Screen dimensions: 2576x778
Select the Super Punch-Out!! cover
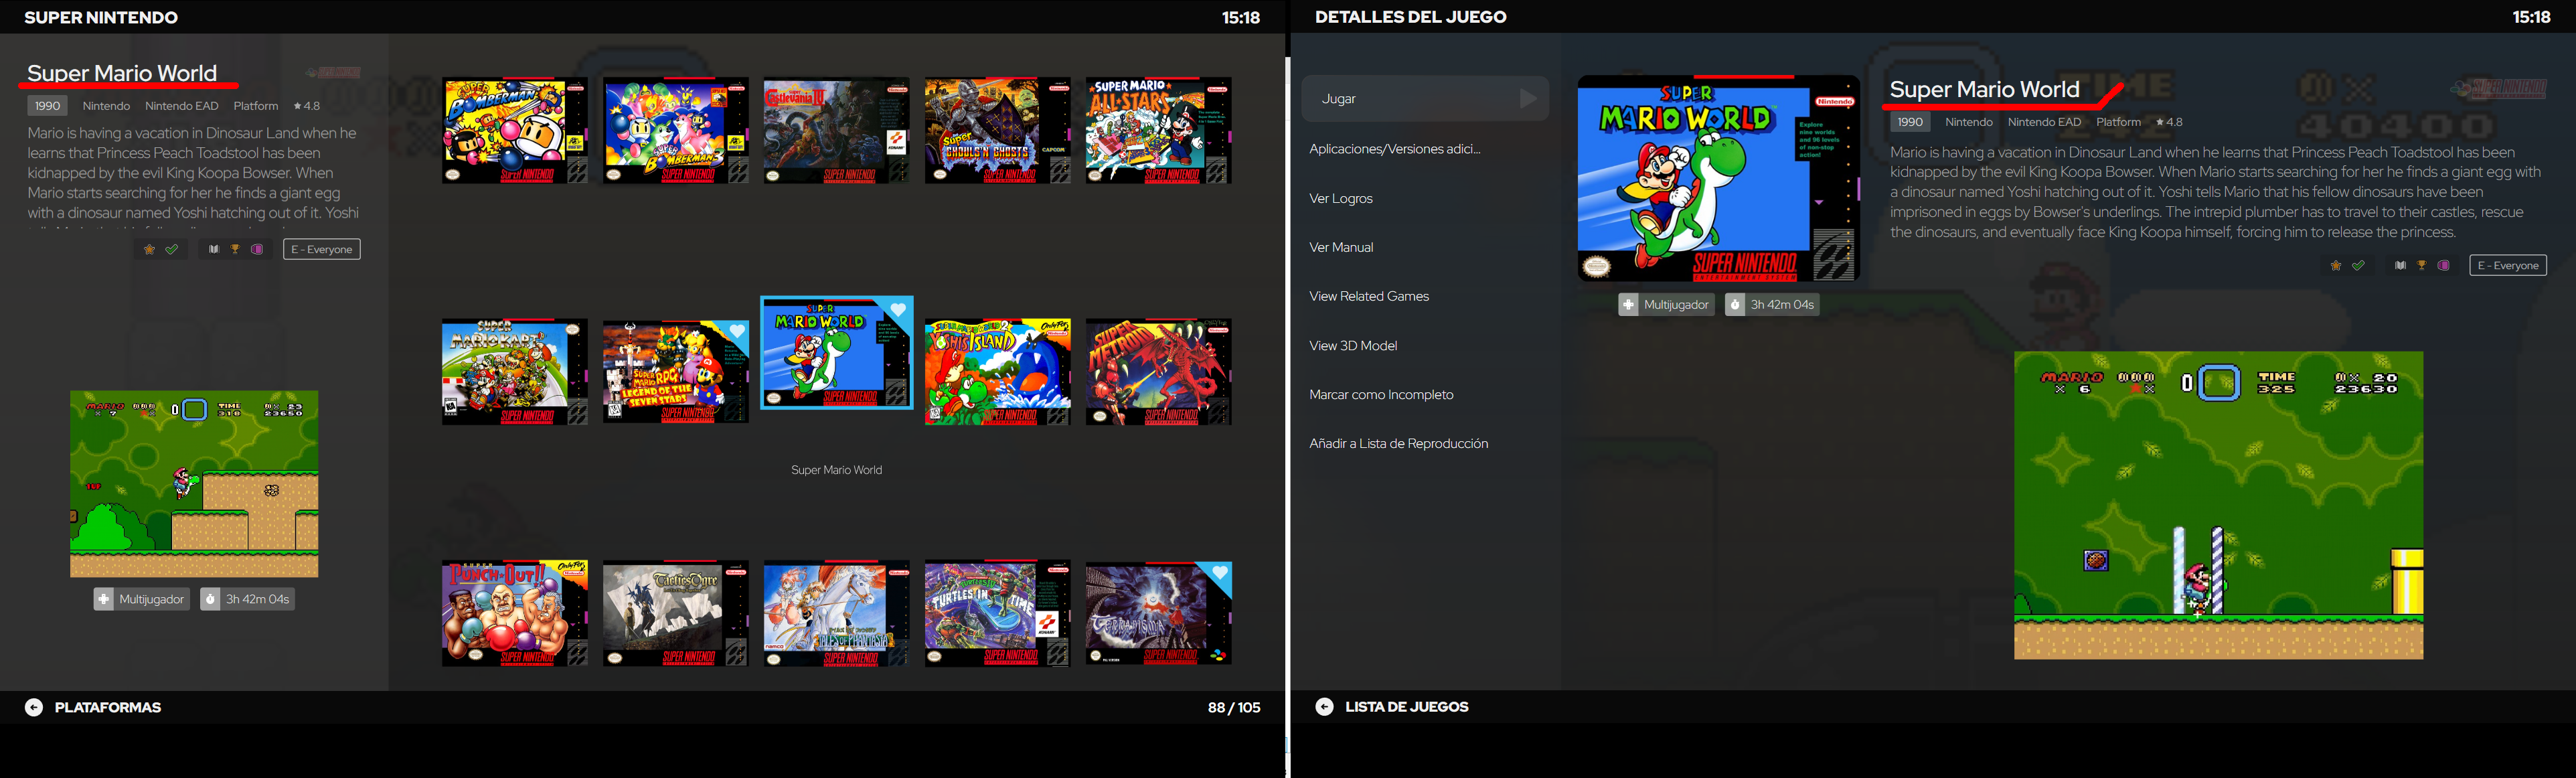pyautogui.click(x=515, y=613)
